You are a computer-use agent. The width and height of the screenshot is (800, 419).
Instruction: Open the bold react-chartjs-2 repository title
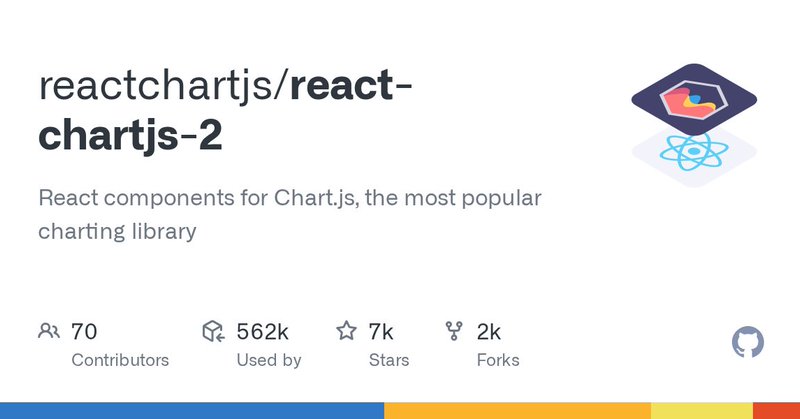point(225,110)
